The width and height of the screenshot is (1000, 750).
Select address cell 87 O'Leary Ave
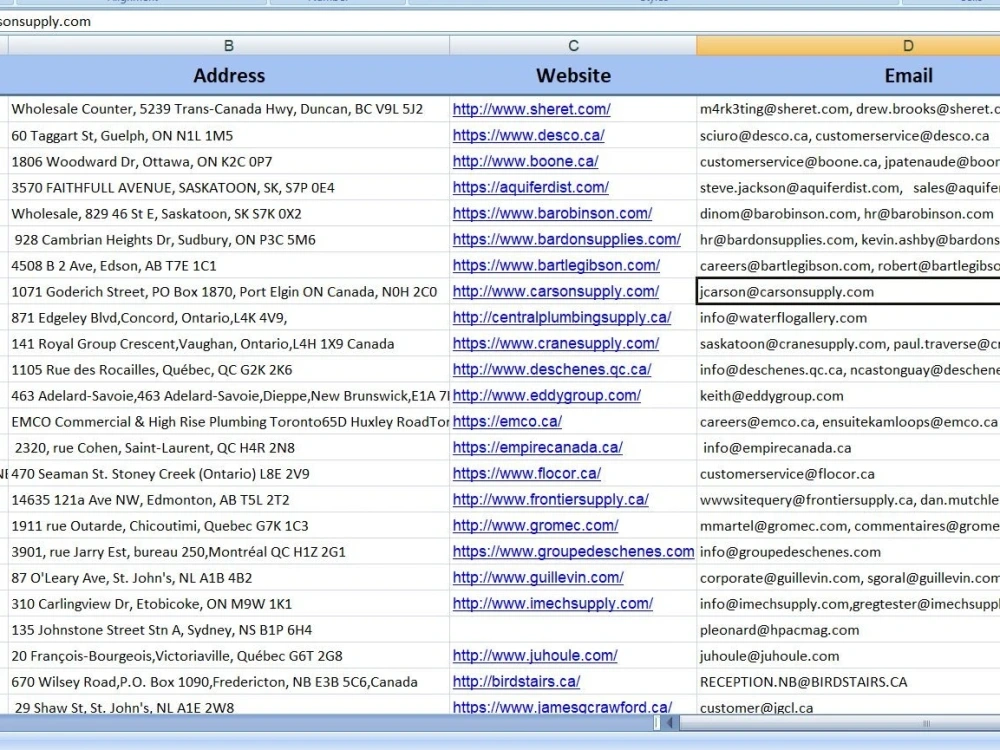pyautogui.click(x=228, y=578)
